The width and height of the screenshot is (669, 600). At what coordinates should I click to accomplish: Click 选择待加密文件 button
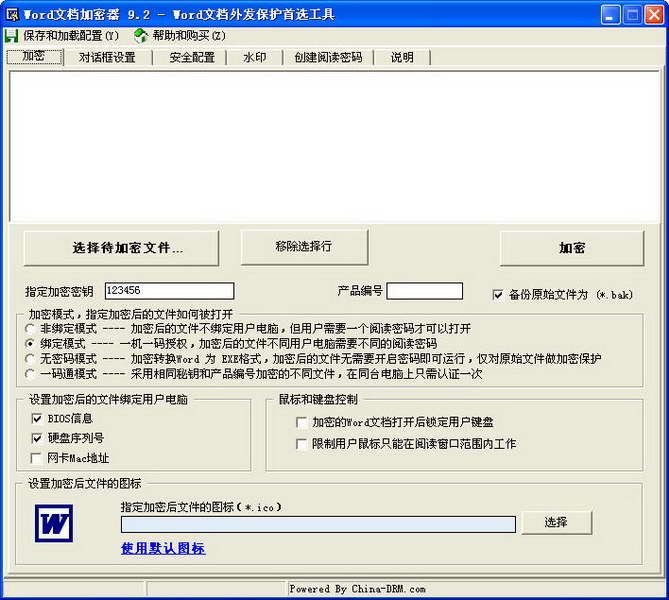click(x=122, y=248)
